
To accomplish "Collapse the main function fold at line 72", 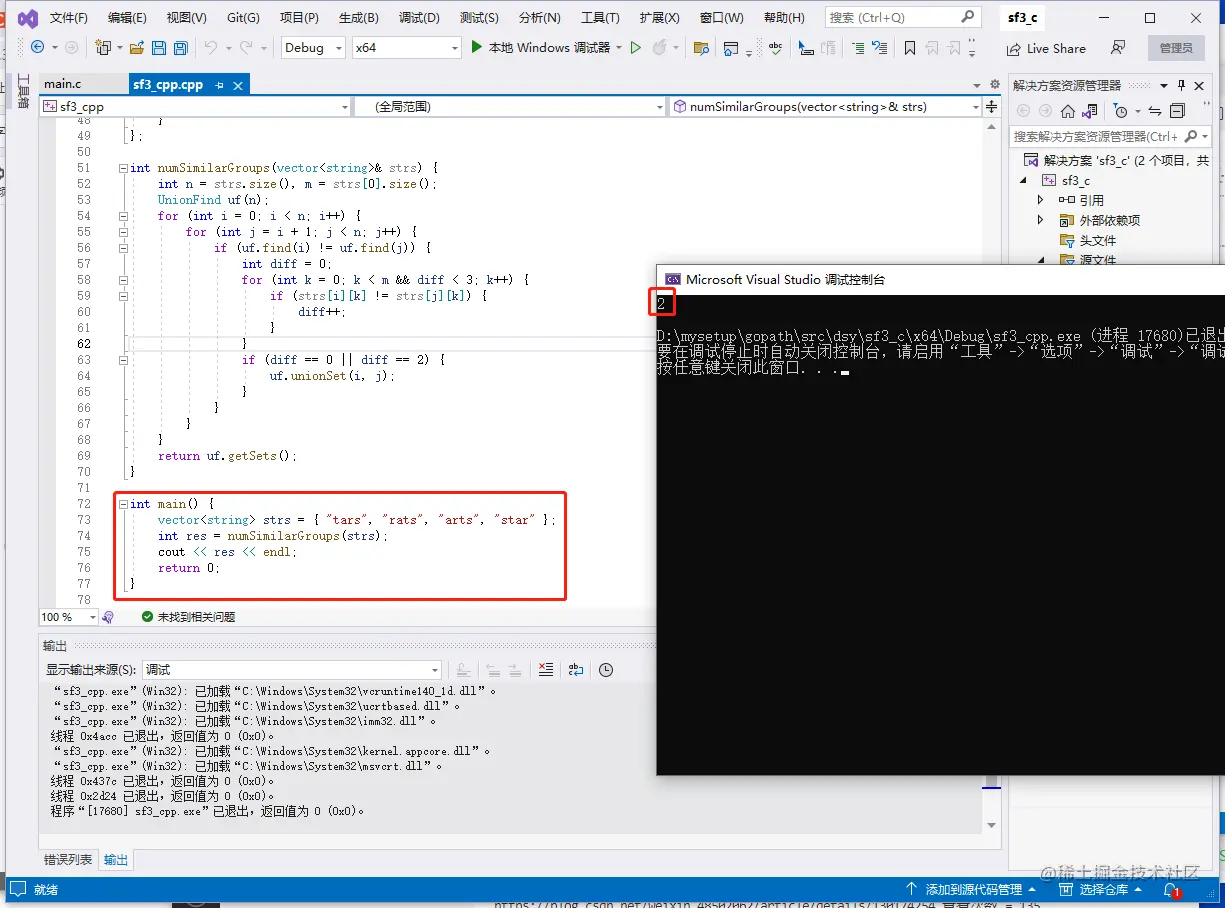I will click(x=123, y=504).
